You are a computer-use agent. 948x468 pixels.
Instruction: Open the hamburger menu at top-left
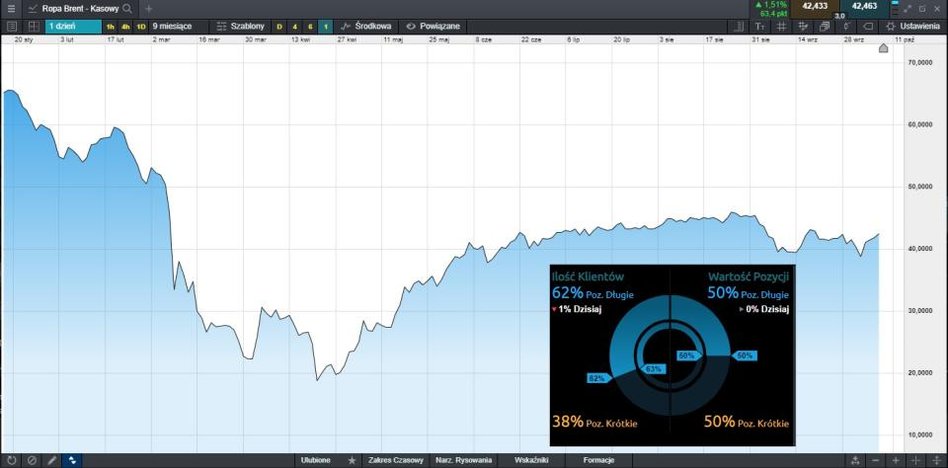pos(10,8)
